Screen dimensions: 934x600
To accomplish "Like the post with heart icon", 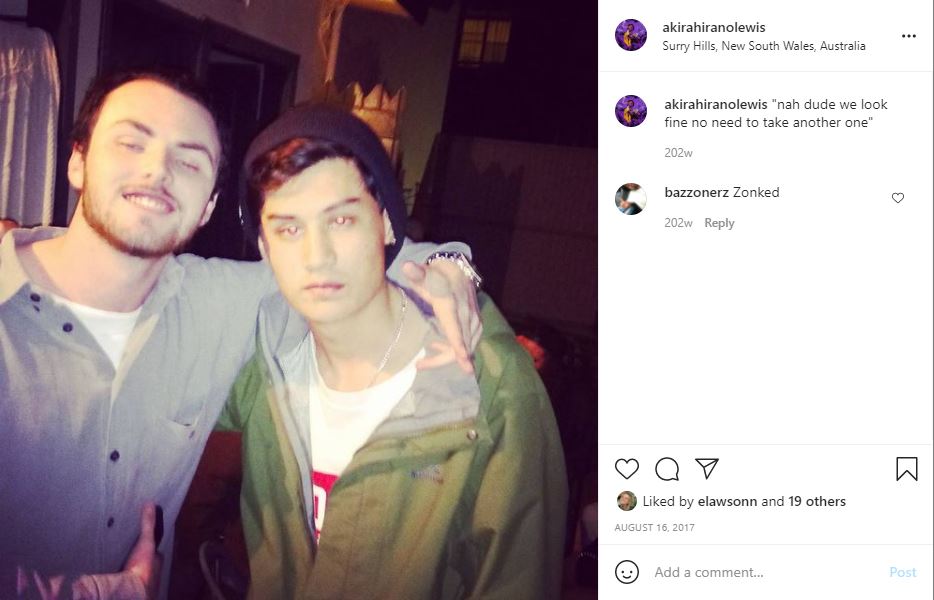I will click(x=627, y=469).
